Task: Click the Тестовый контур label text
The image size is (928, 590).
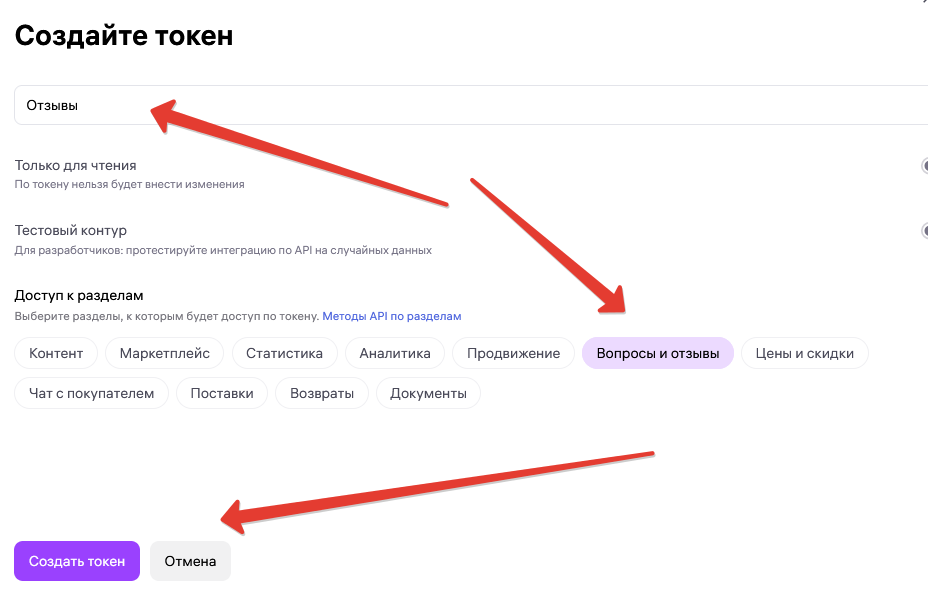Action: pyautogui.click(x=70, y=230)
